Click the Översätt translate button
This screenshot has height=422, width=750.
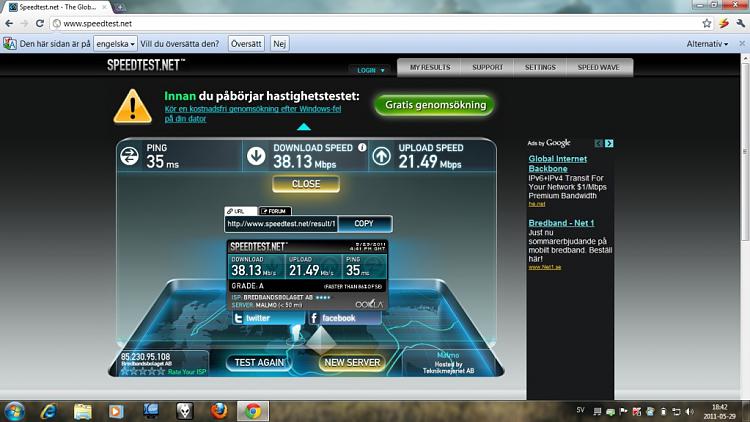pos(246,44)
